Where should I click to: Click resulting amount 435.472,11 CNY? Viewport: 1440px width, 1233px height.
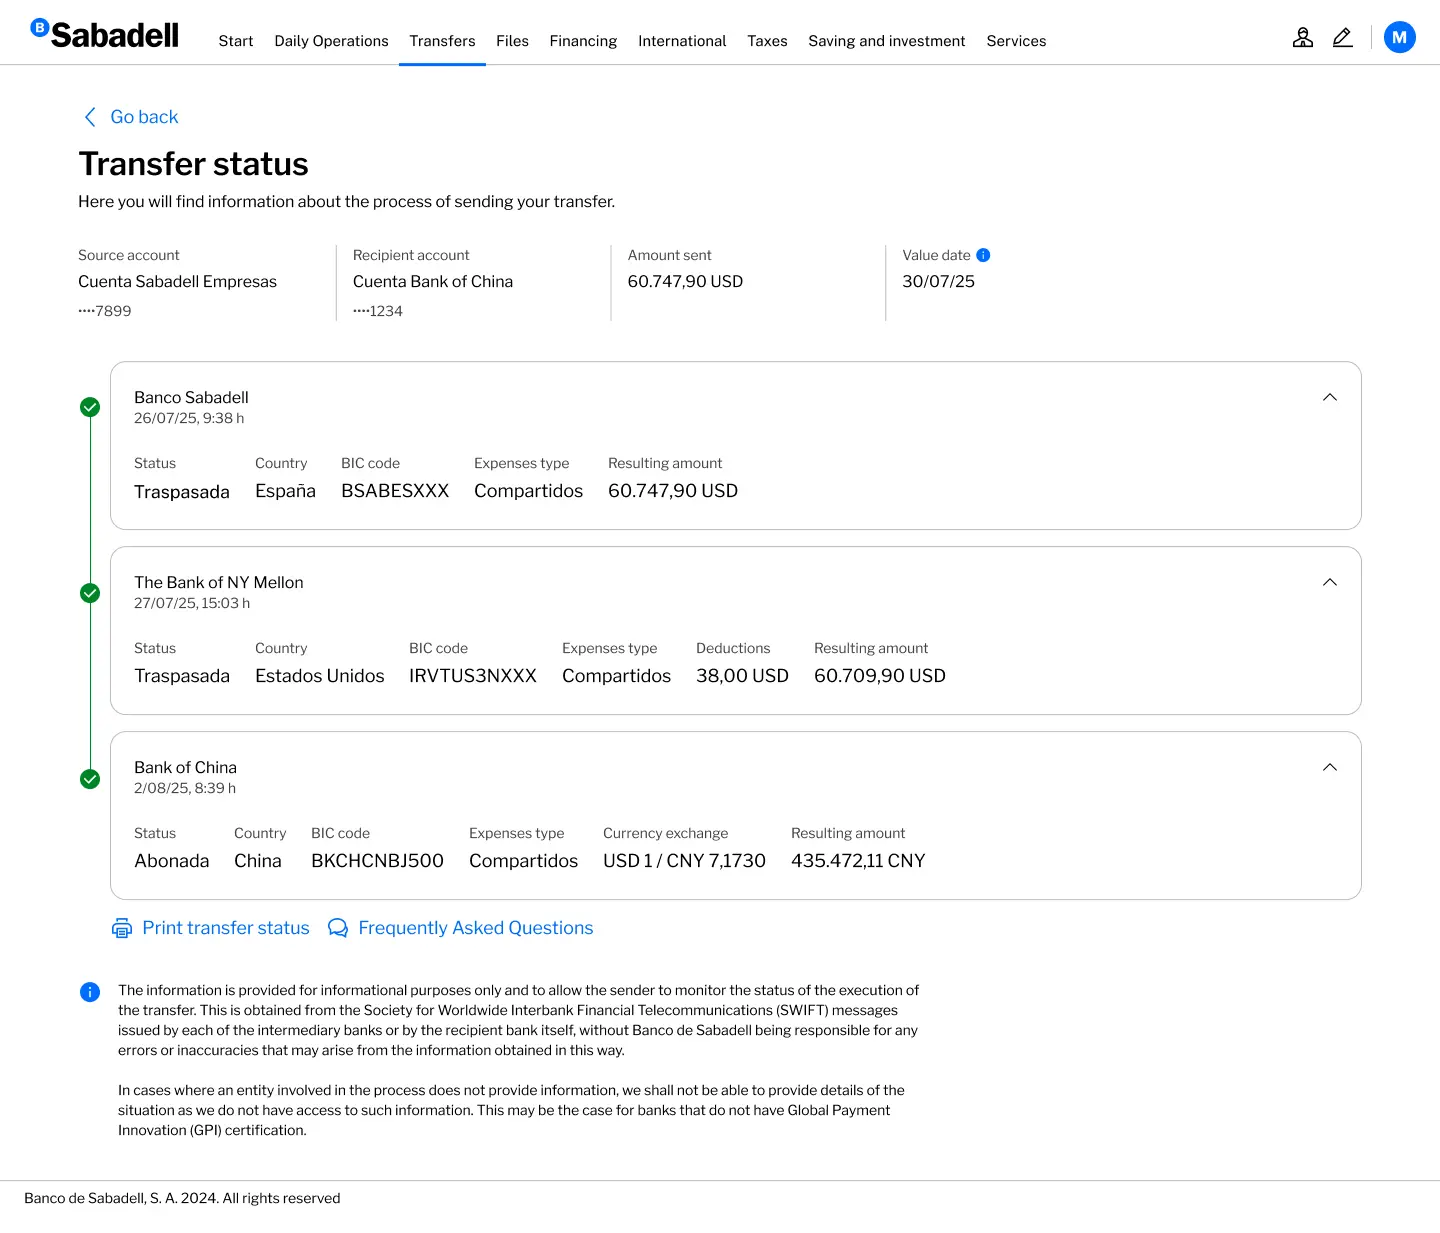click(858, 861)
